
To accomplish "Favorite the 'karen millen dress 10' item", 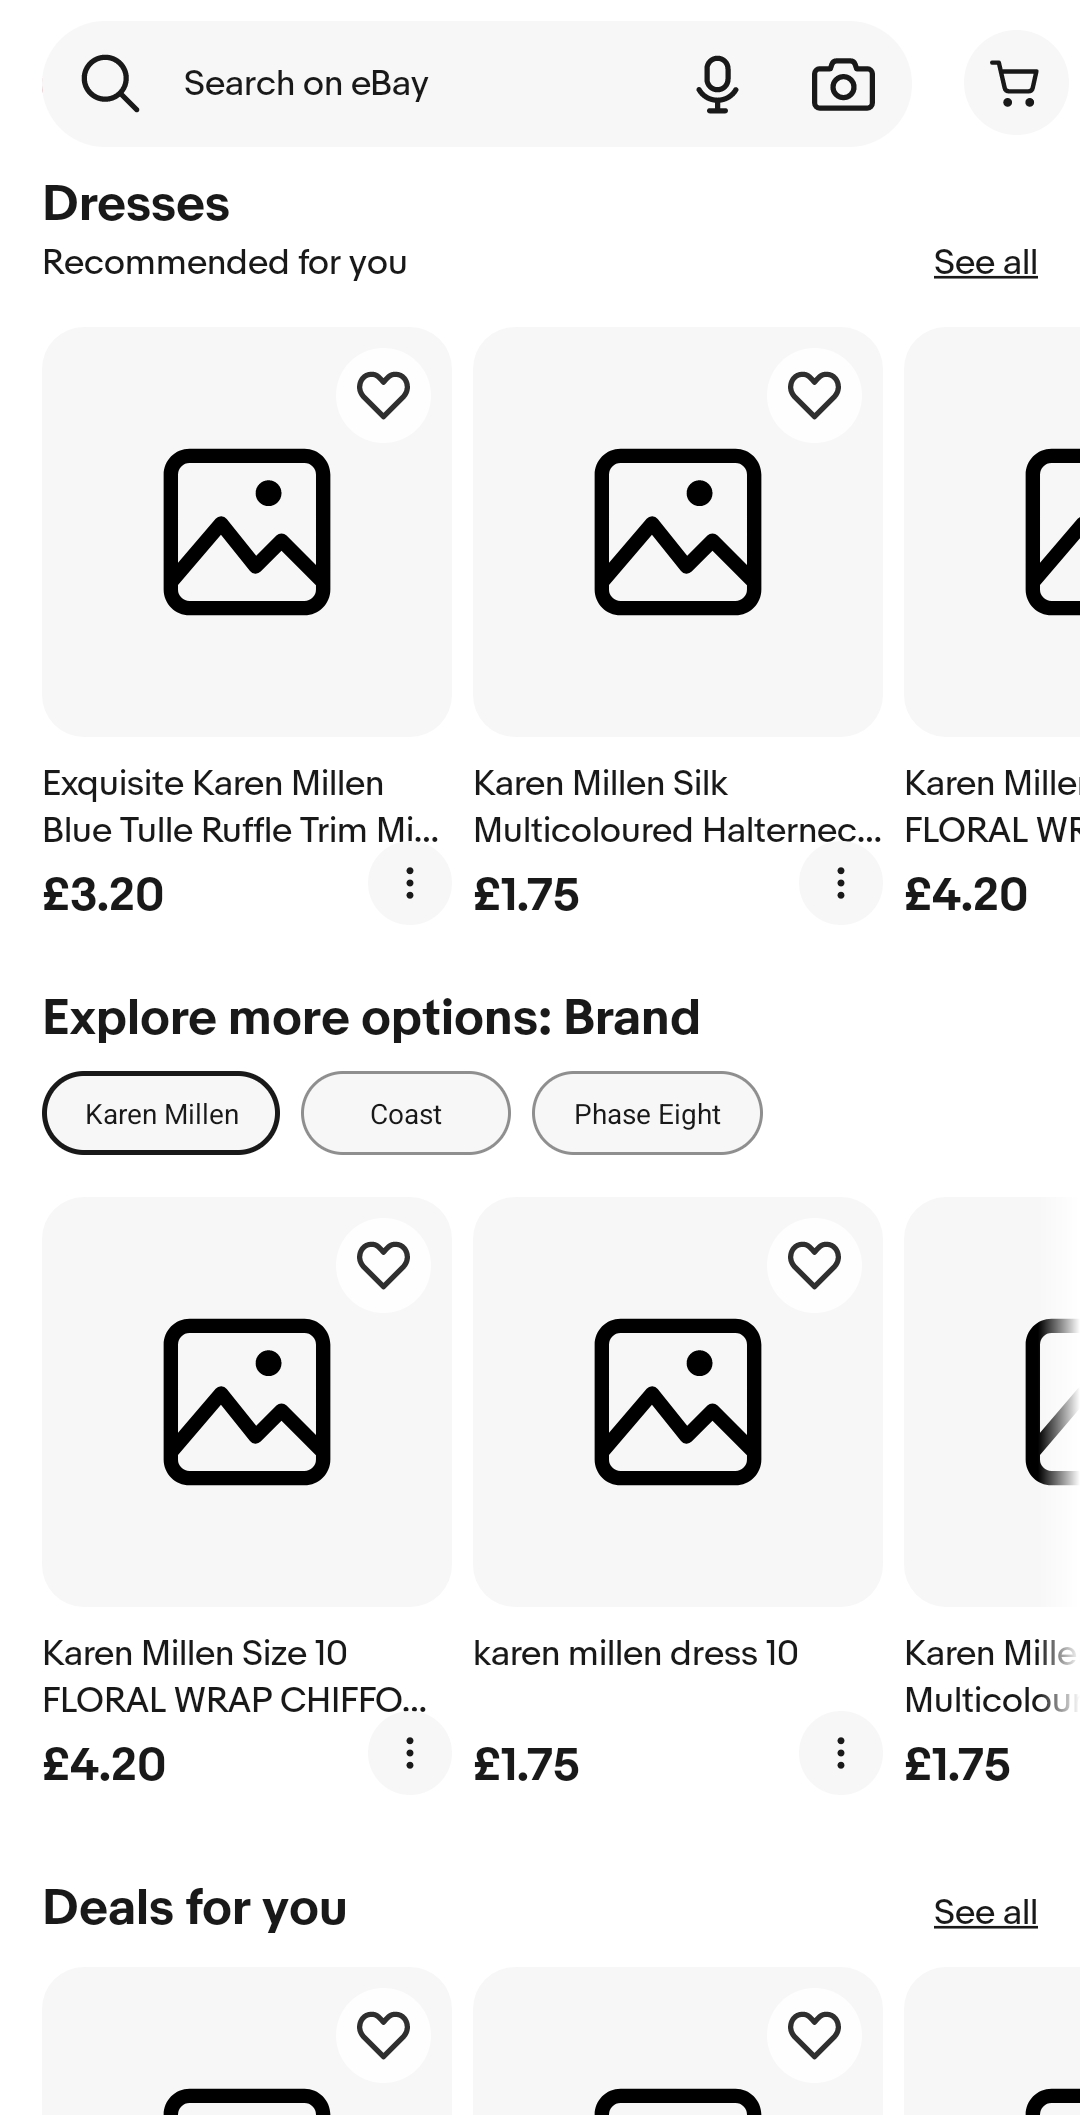I will (x=814, y=1265).
